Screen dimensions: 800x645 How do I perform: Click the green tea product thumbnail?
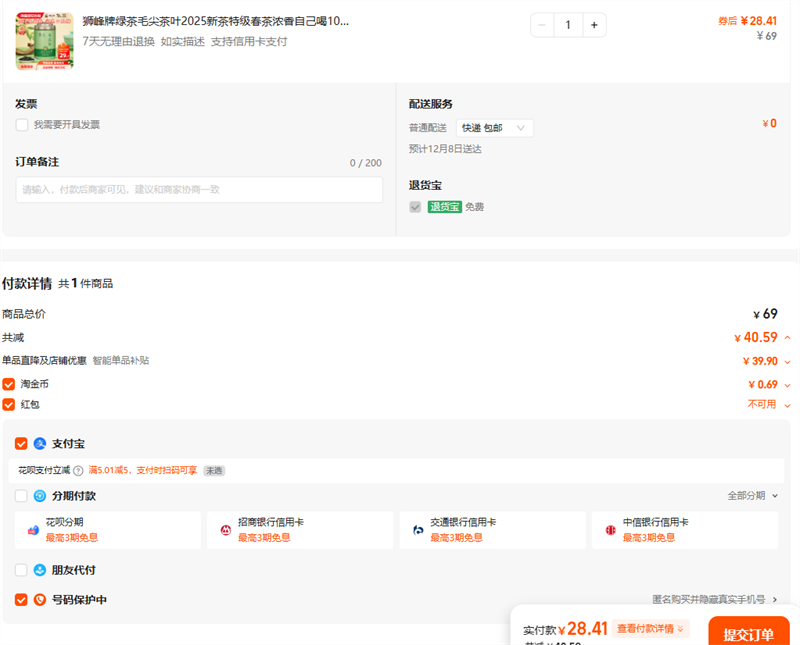(44, 41)
